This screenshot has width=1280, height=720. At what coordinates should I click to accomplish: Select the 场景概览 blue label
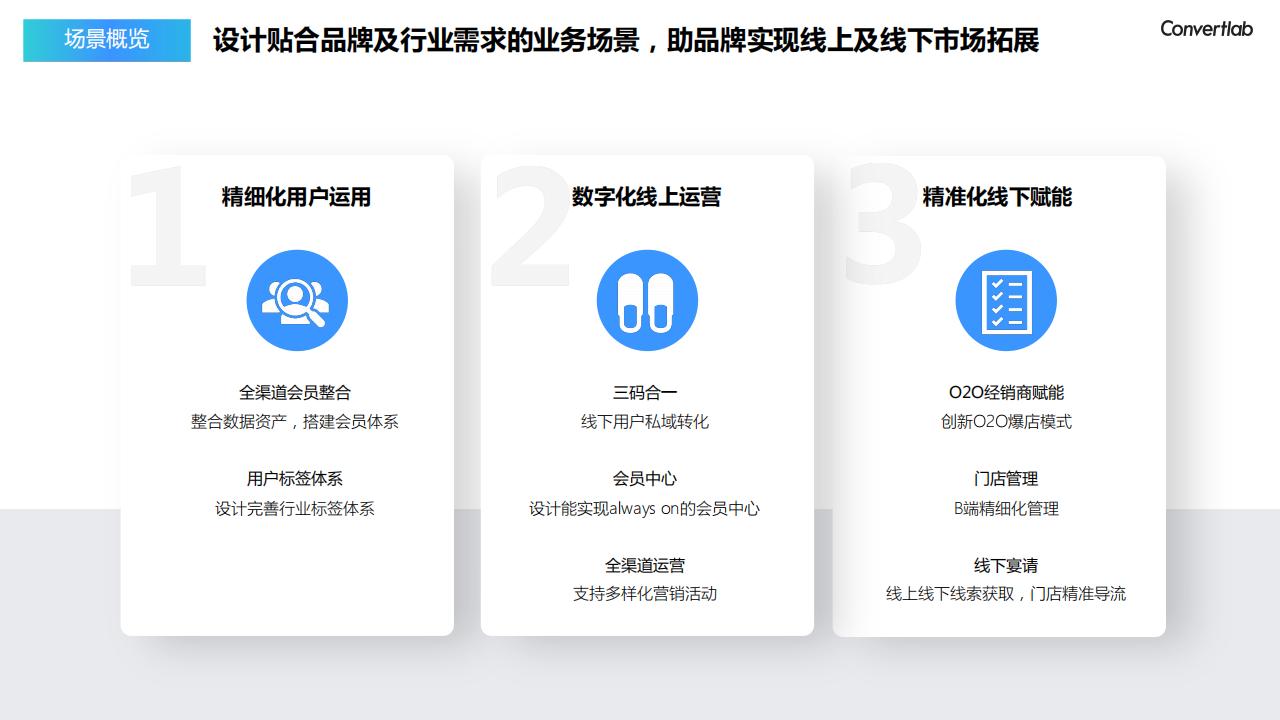(107, 40)
